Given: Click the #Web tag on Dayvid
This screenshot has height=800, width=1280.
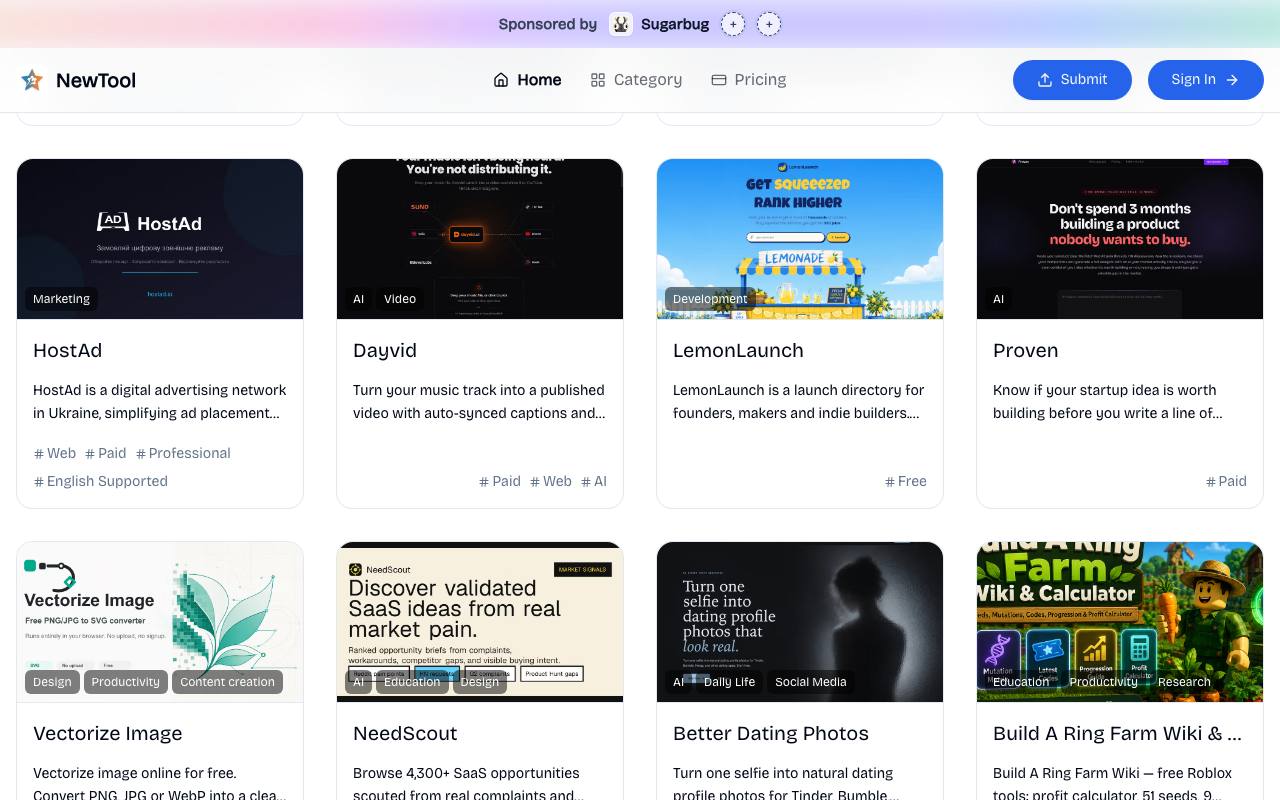Looking at the screenshot, I should pos(551,481).
